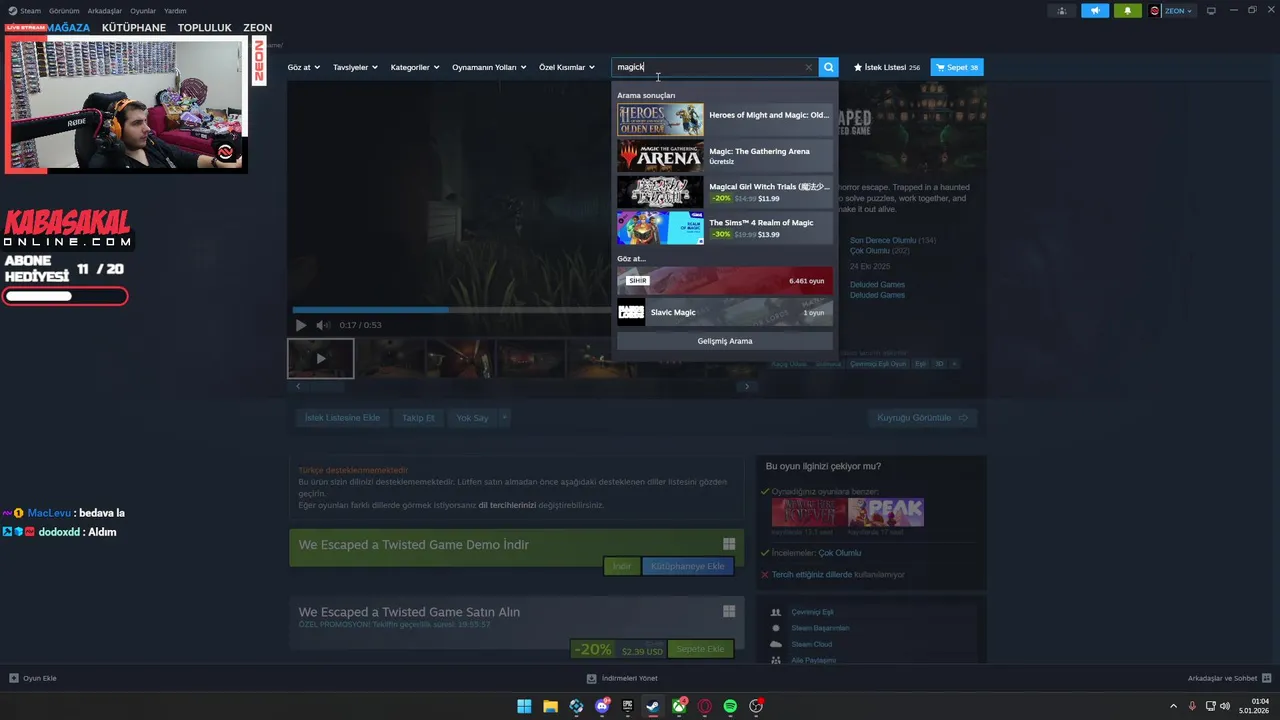
Task: Mute the trailer volume speaker
Action: pos(323,325)
